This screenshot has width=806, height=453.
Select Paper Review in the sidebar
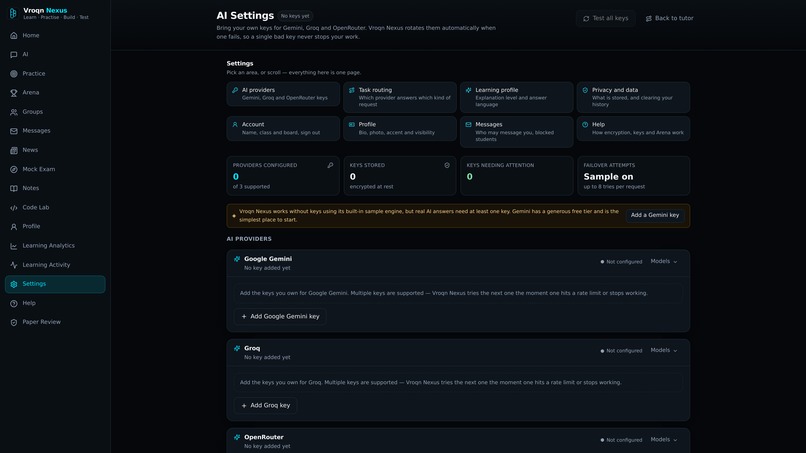coord(55,322)
